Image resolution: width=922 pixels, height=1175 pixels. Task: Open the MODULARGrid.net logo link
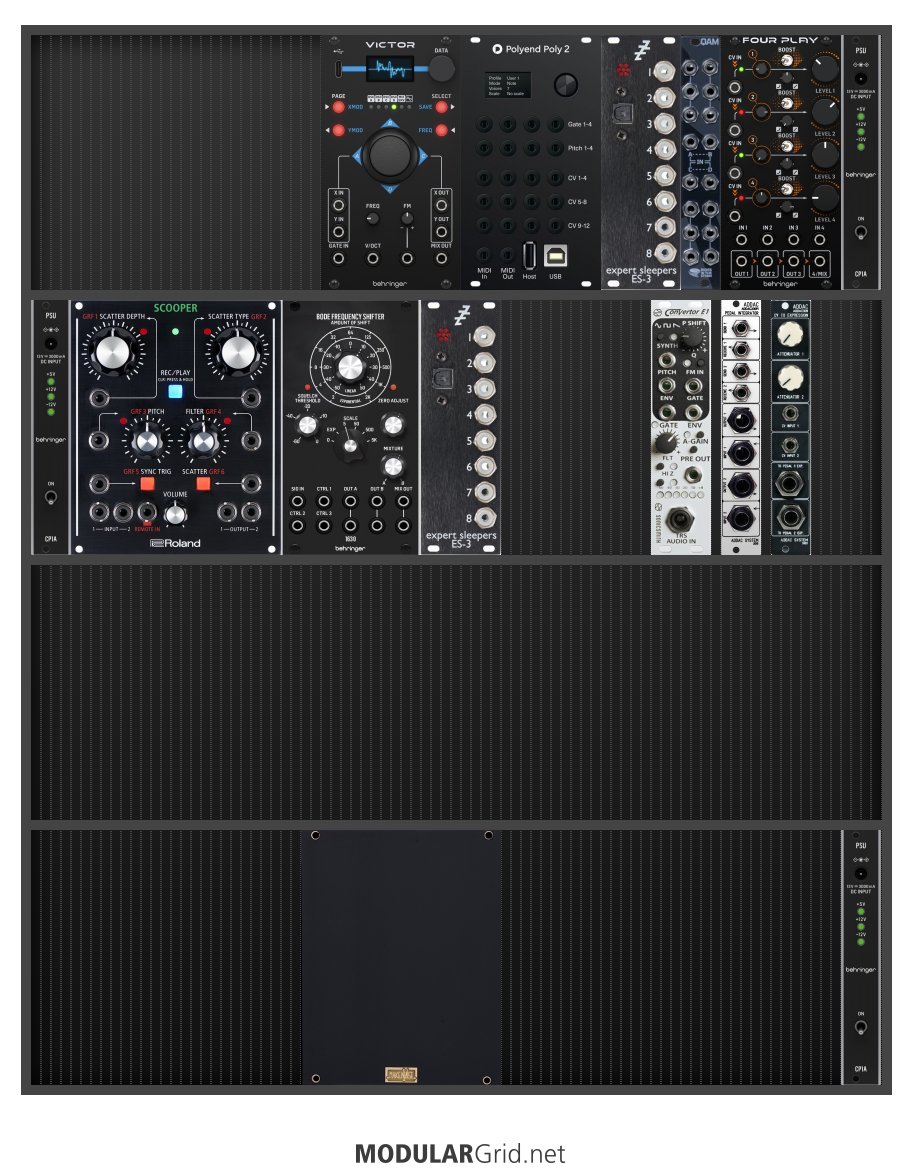coord(460,1153)
